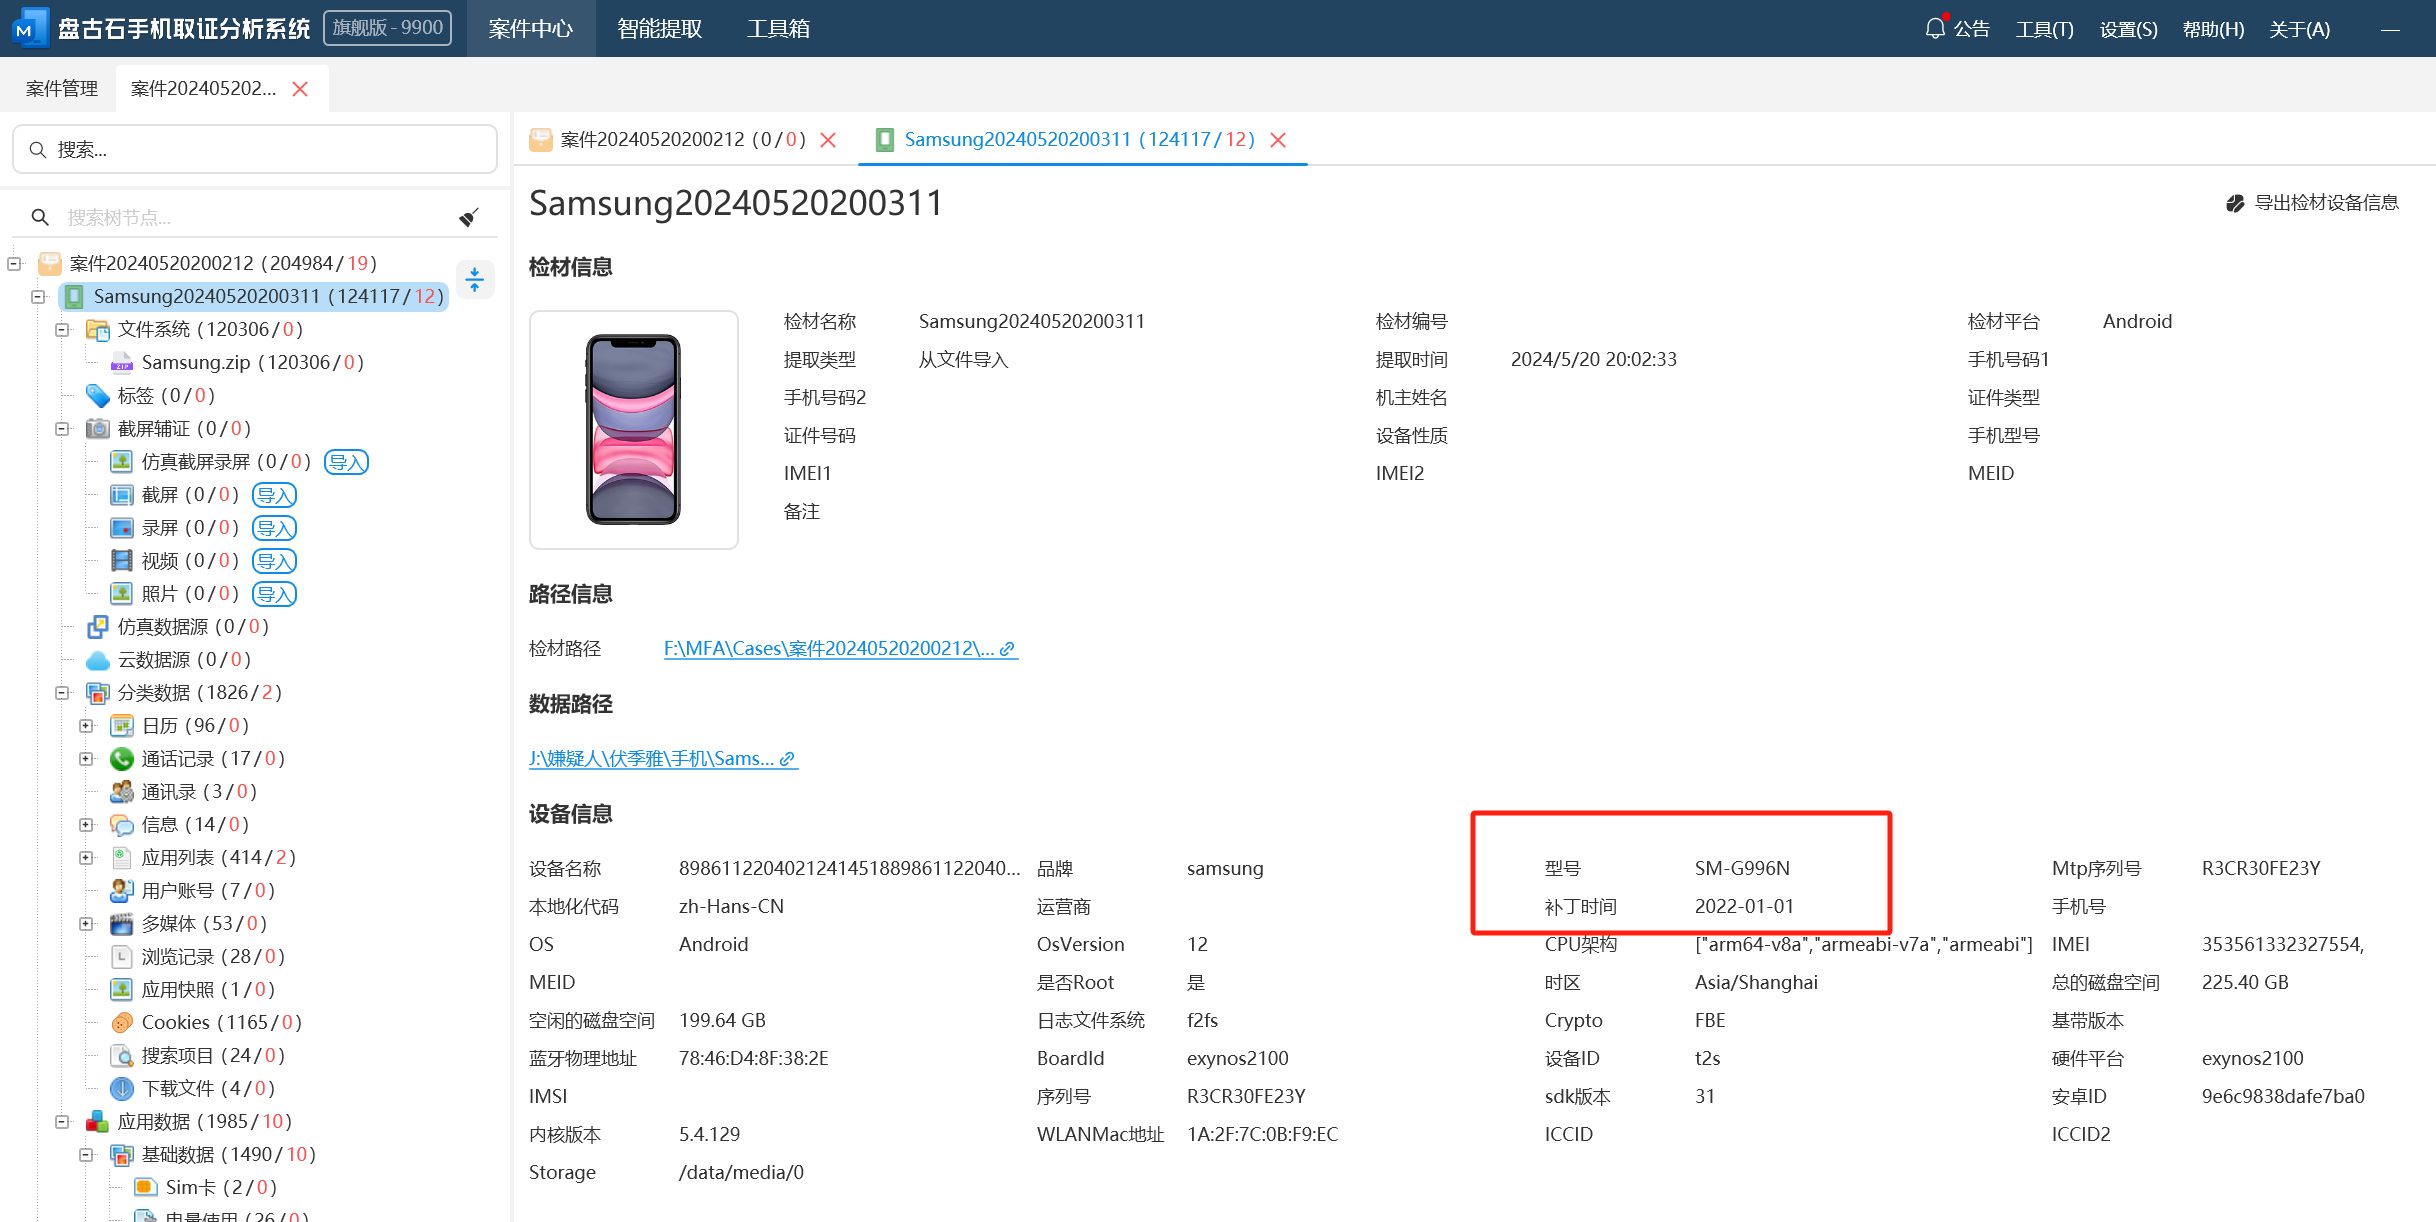2436x1222 pixels.
Task: Open the Smart Extraction menu tab
Action: tap(659, 28)
